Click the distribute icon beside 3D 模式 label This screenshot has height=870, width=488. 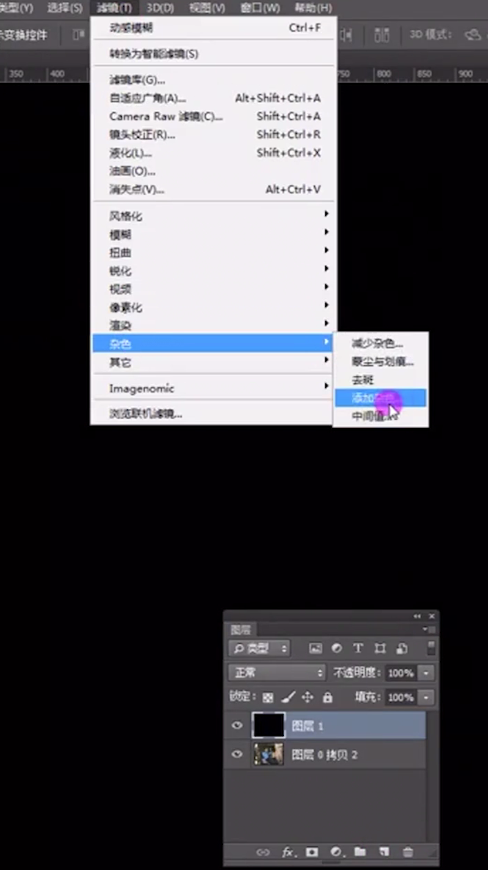tap(382, 35)
